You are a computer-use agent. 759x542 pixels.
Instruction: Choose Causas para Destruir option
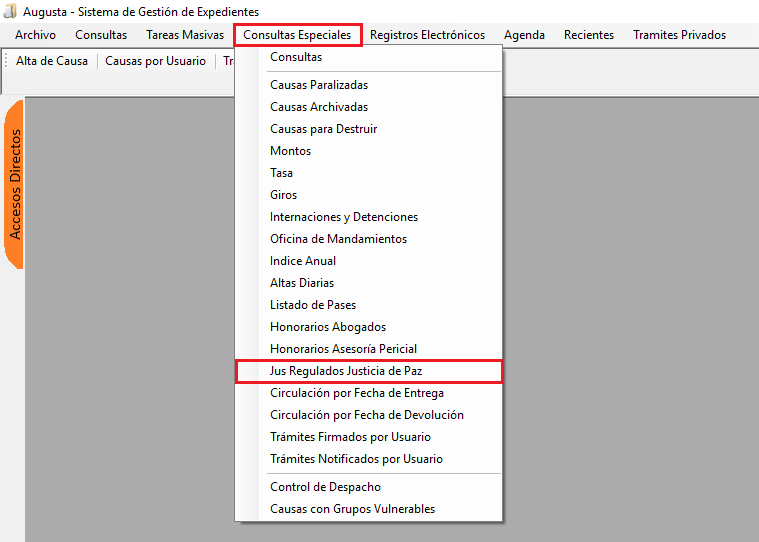point(323,129)
